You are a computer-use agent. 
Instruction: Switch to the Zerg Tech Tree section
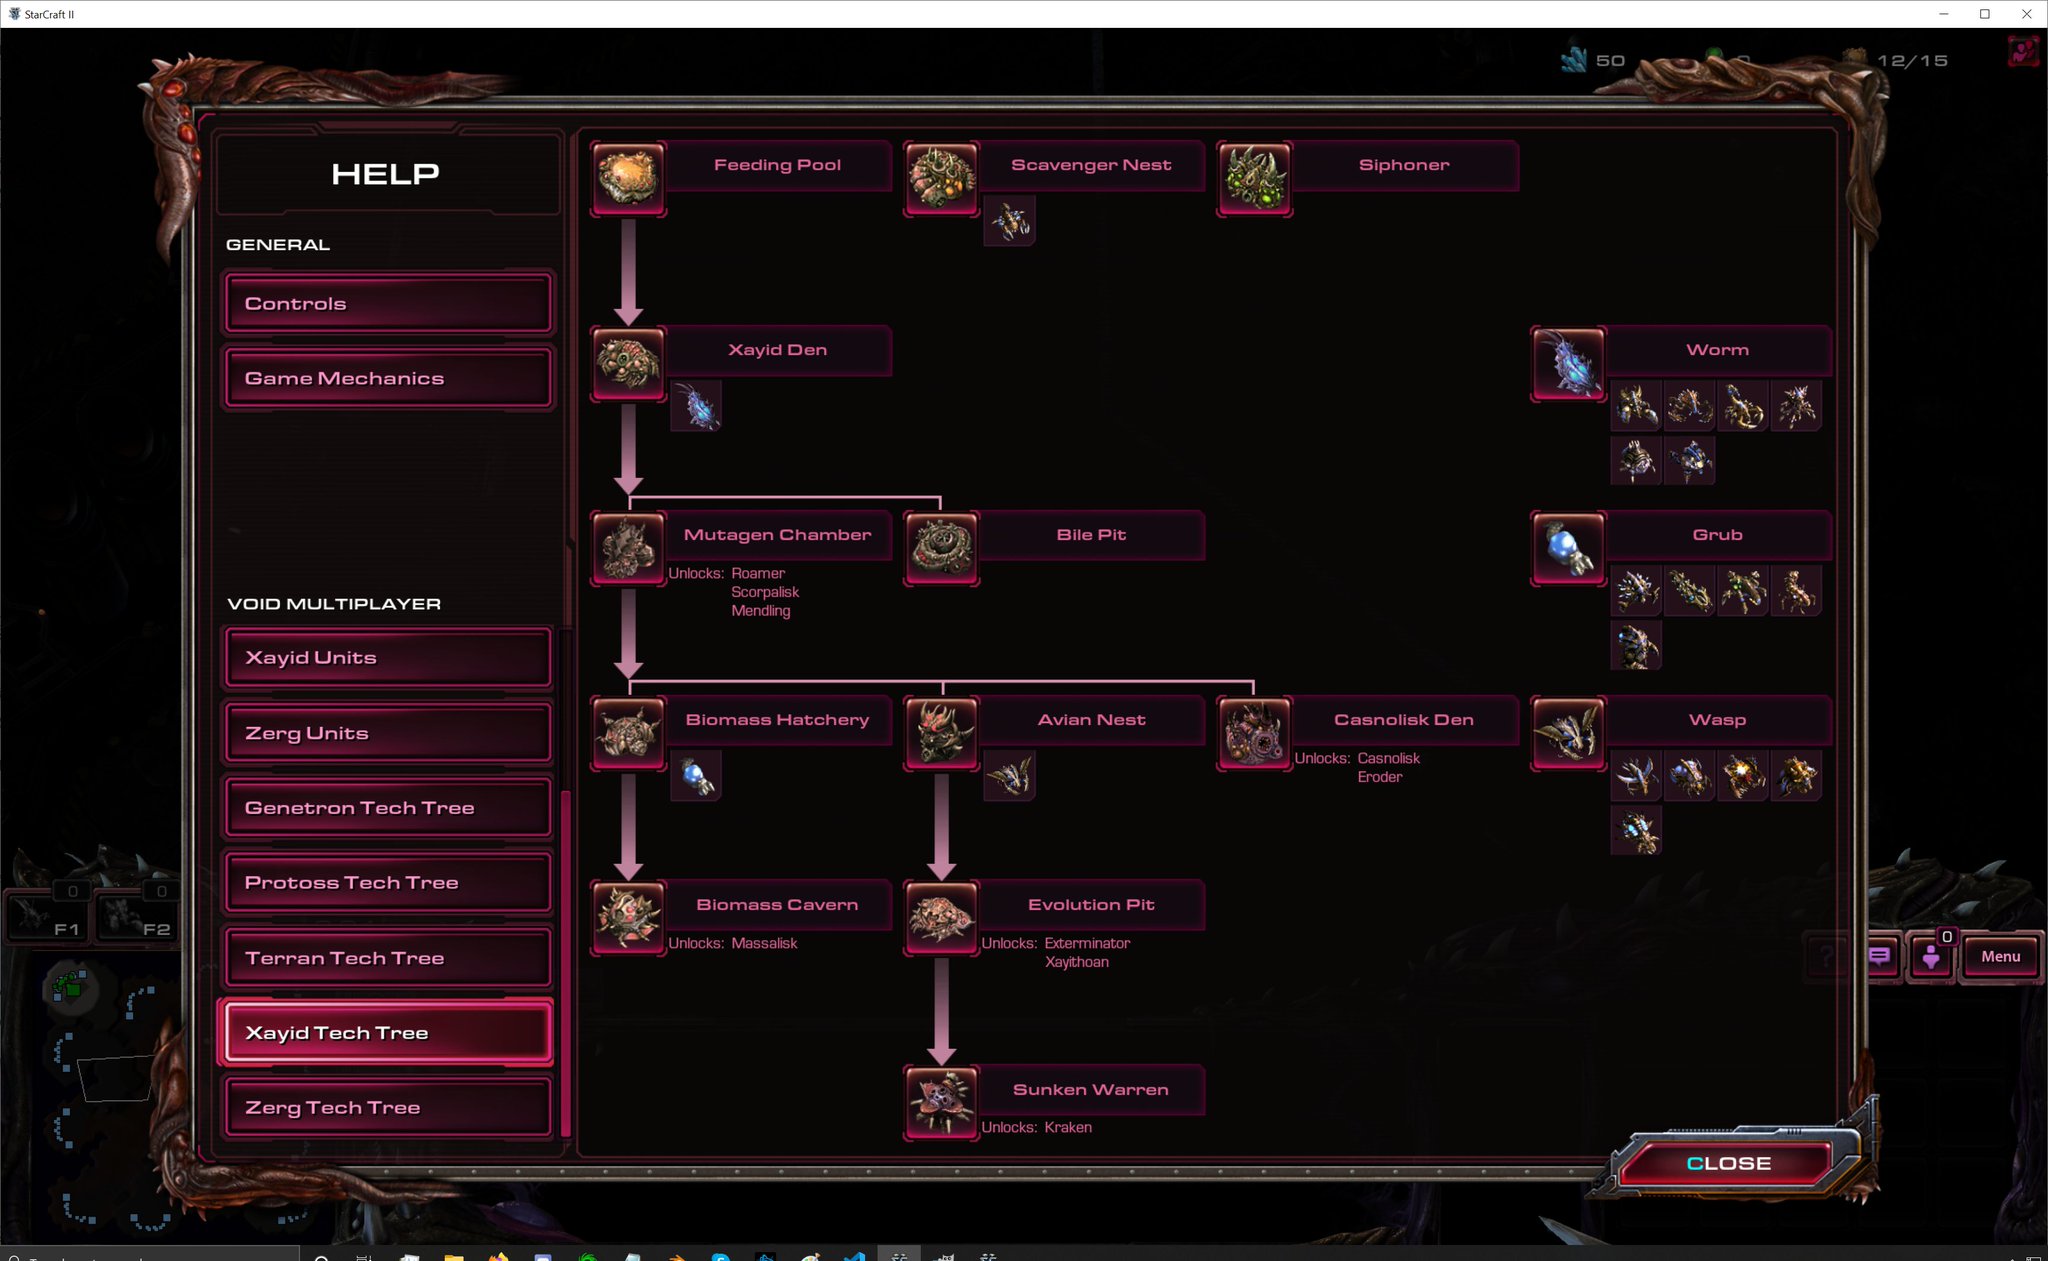pyautogui.click(x=387, y=1107)
